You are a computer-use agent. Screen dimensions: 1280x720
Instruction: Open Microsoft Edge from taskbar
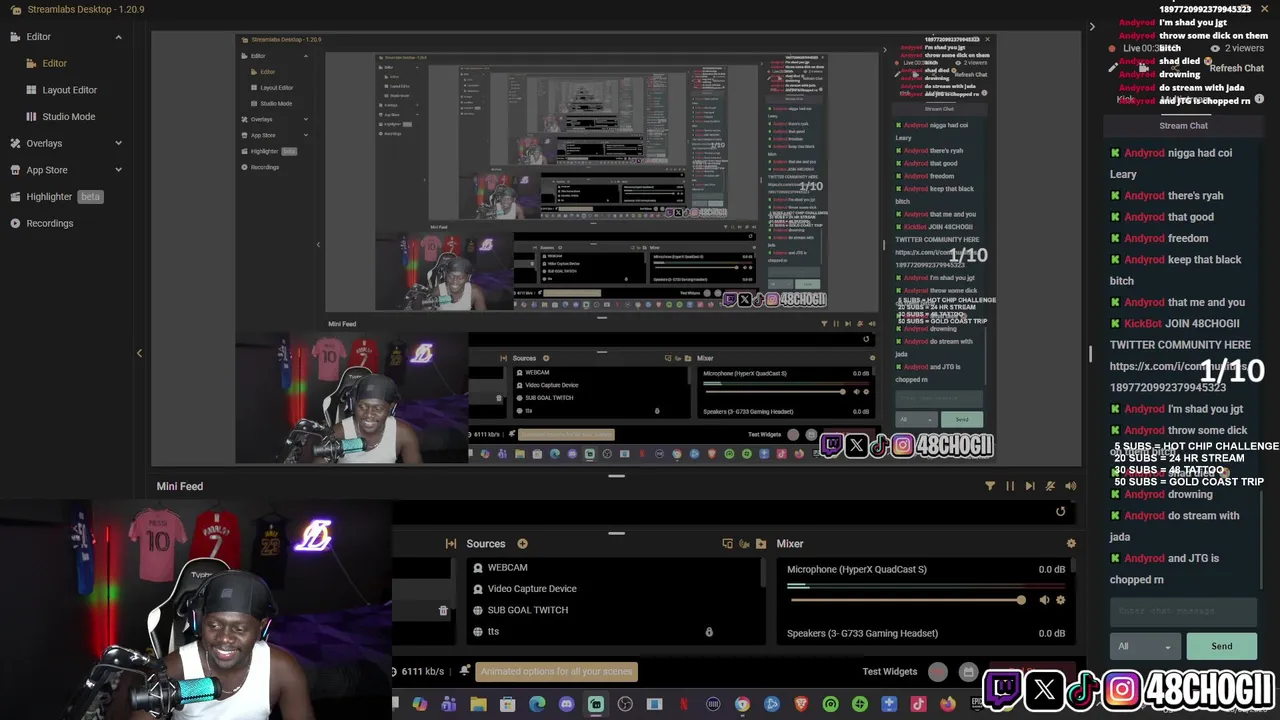click(x=537, y=704)
